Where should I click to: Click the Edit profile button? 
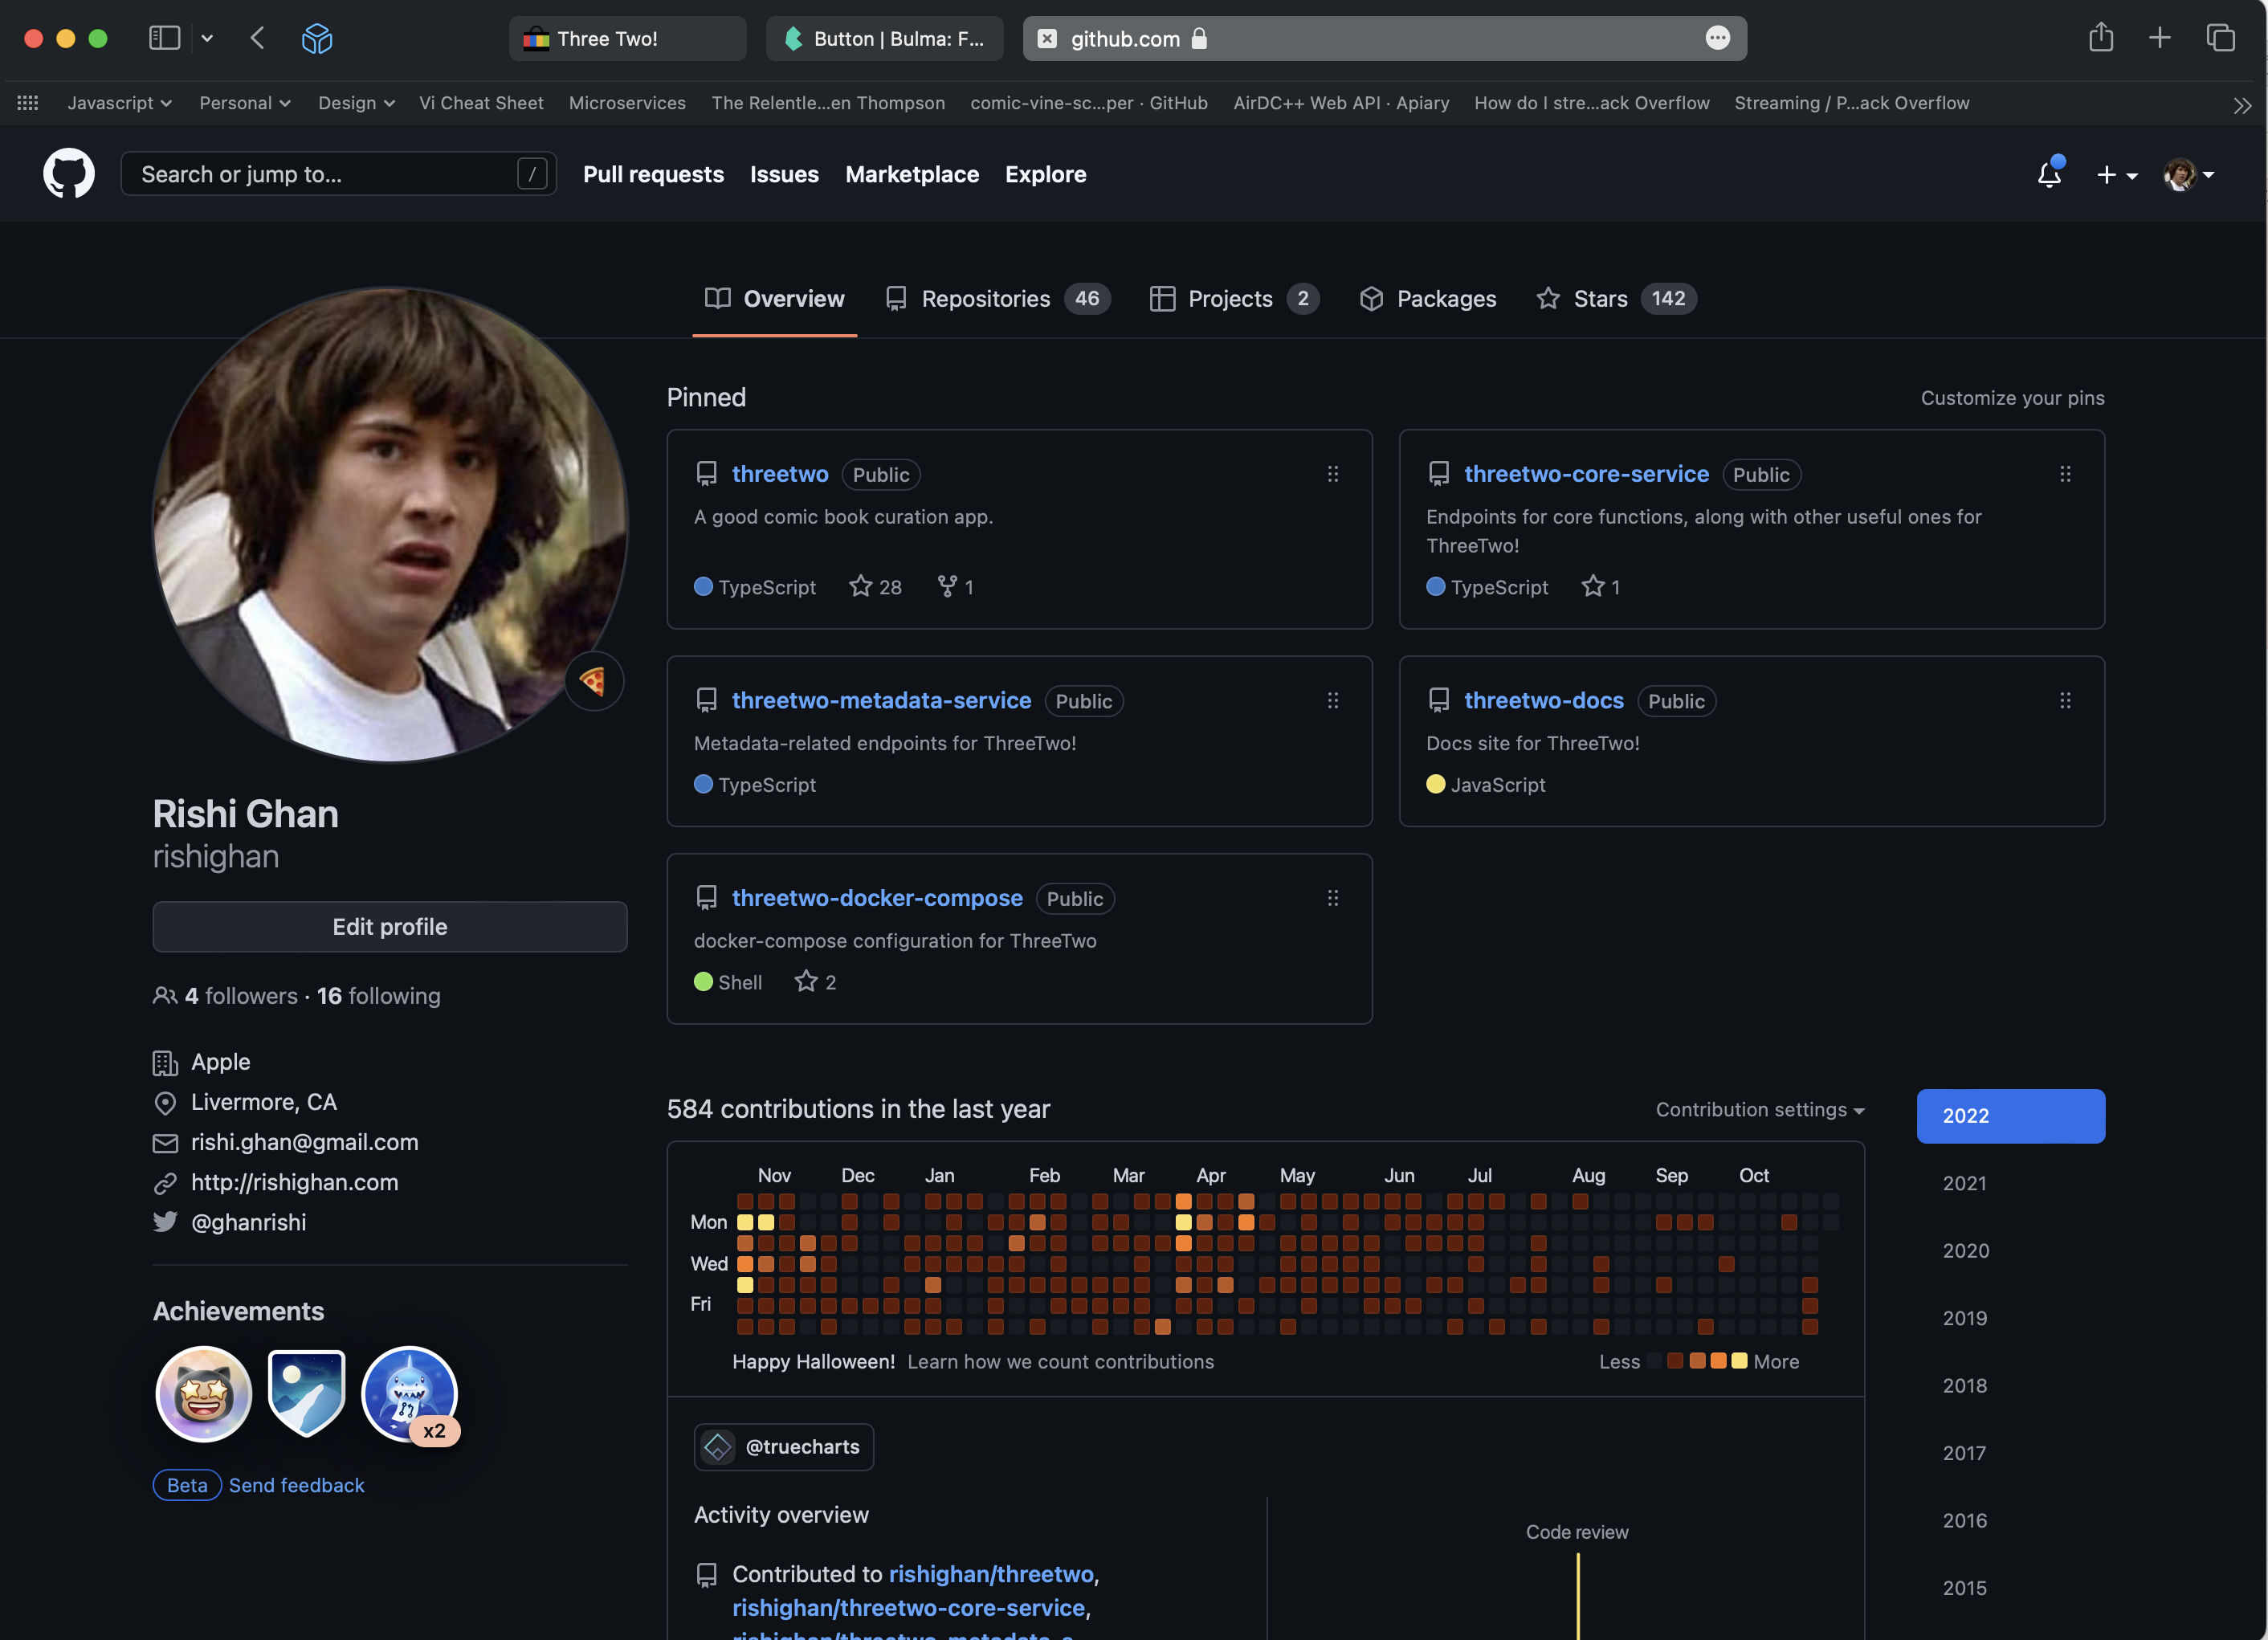point(389,926)
